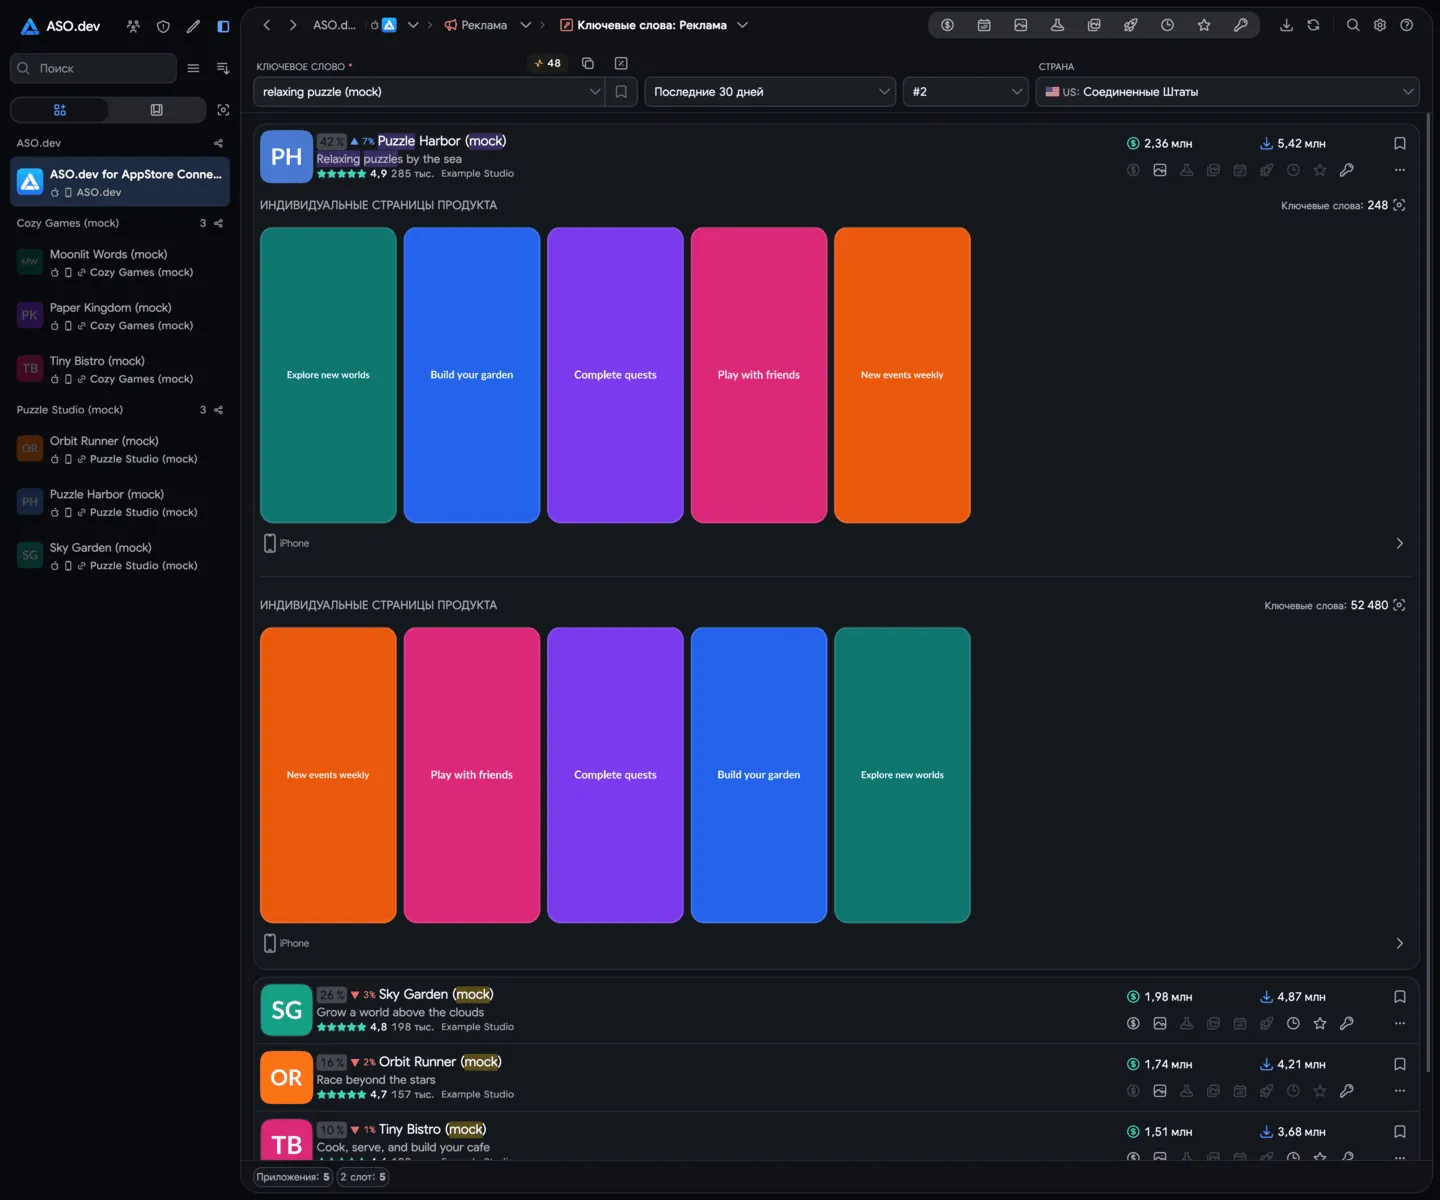Image resolution: width=1440 pixels, height=1200 pixels.
Task: Click the refresh sync icon in top toolbar
Action: click(1313, 25)
